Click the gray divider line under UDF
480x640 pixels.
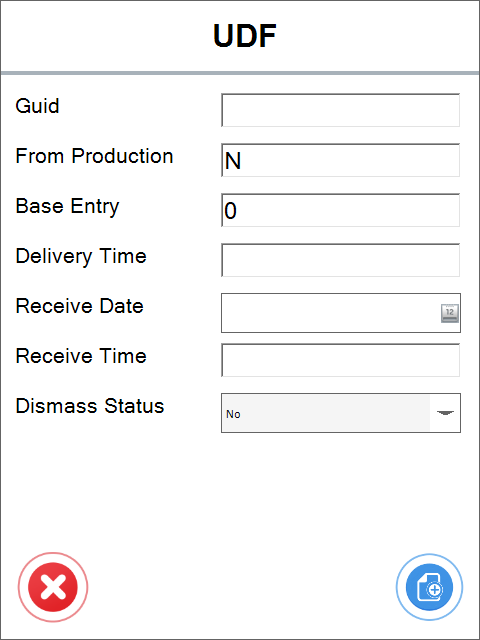point(240,73)
